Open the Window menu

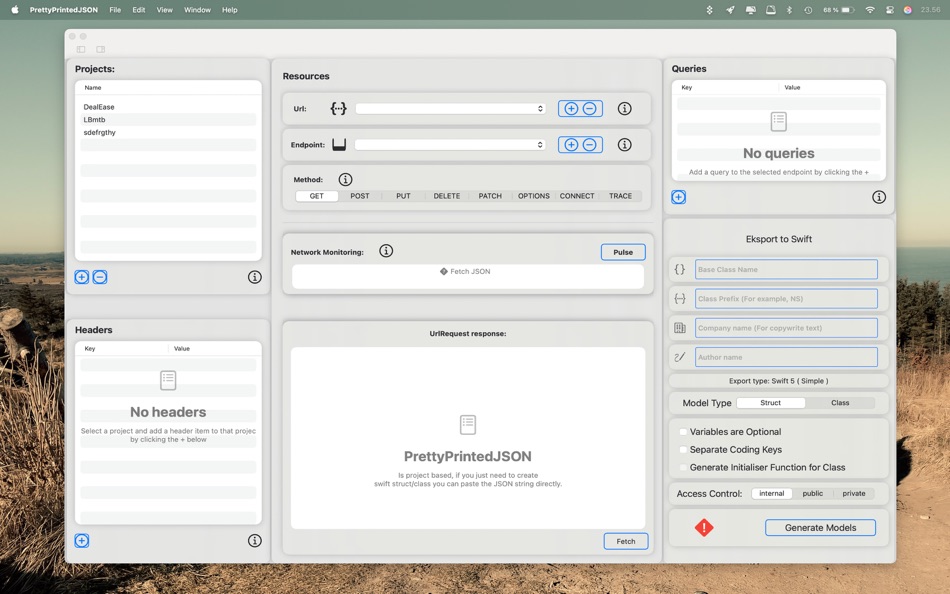[x=197, y=9]
